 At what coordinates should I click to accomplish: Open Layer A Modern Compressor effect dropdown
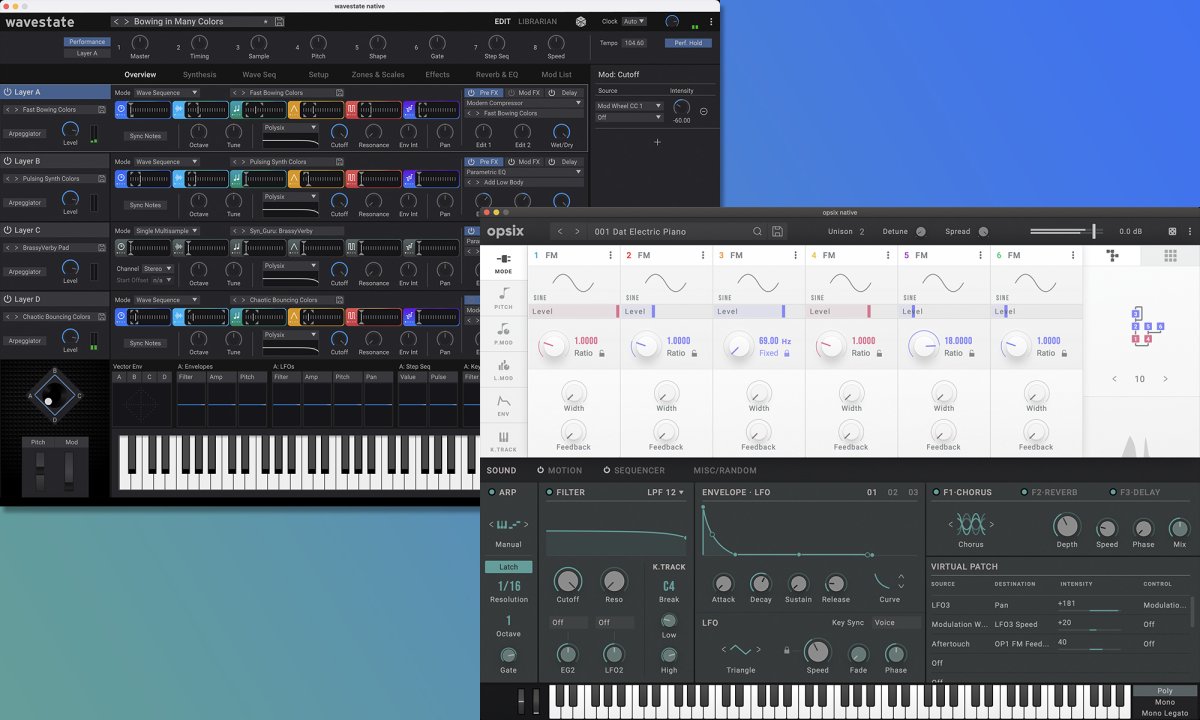tap(523, 103)
